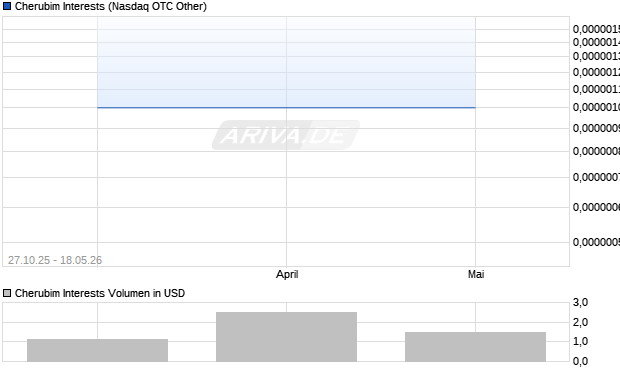Click the 'Cherubim Interests Volumen in USD' label
This screenshot has width=620, height=371.
point(100,293)
